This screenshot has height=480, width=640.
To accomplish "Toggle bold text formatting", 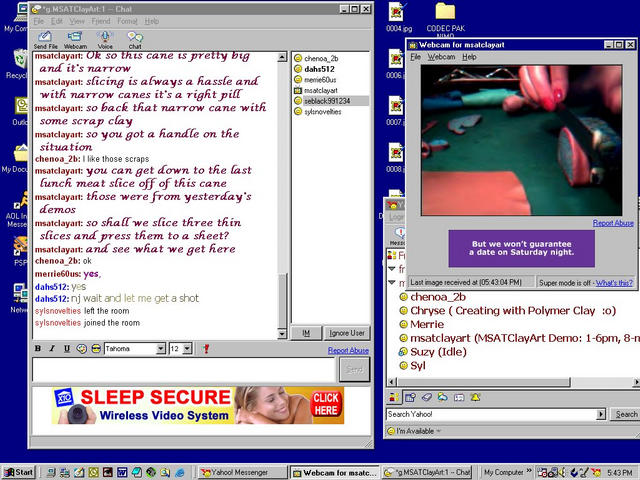I will (x=38, y=349).
